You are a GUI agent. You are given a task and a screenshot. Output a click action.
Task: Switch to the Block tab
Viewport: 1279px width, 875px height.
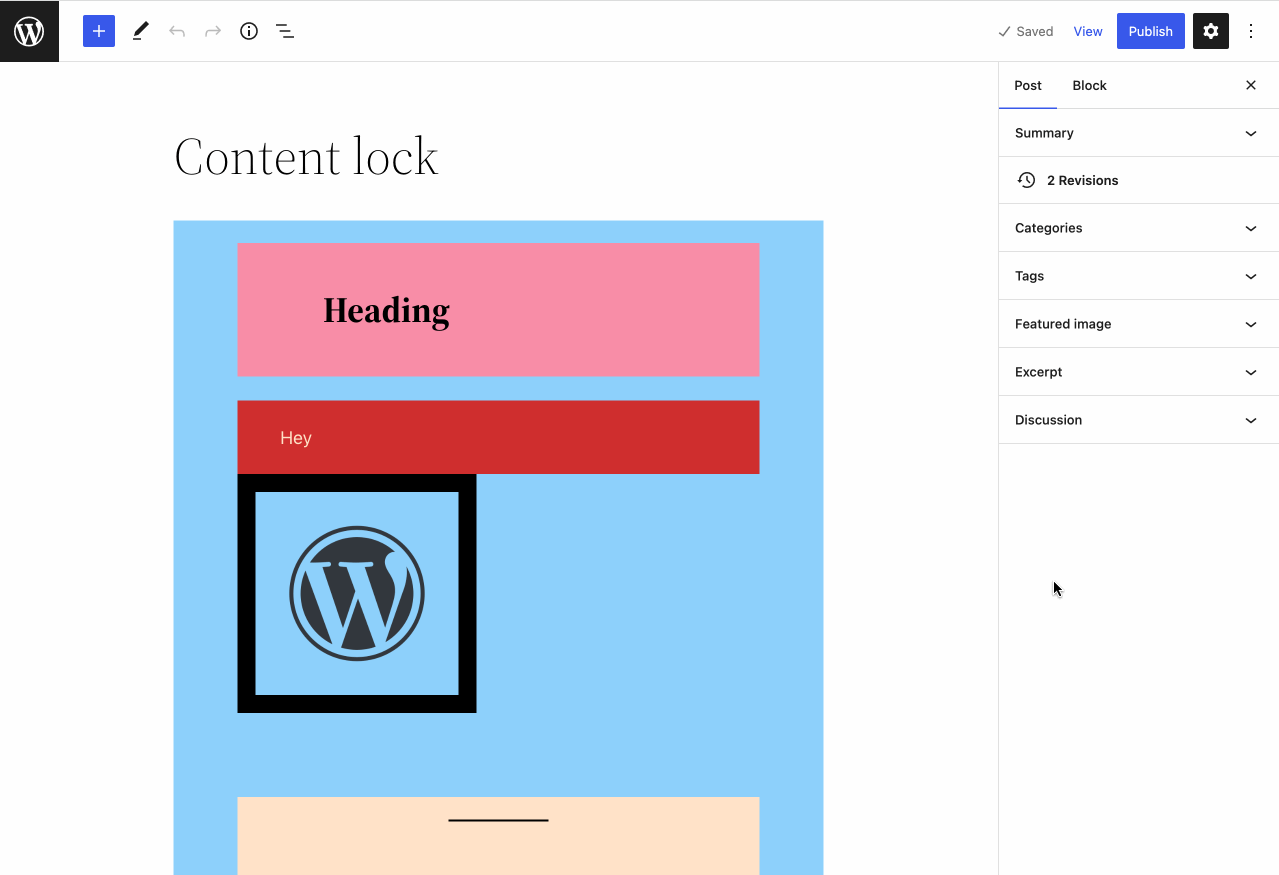[1090, 85]
